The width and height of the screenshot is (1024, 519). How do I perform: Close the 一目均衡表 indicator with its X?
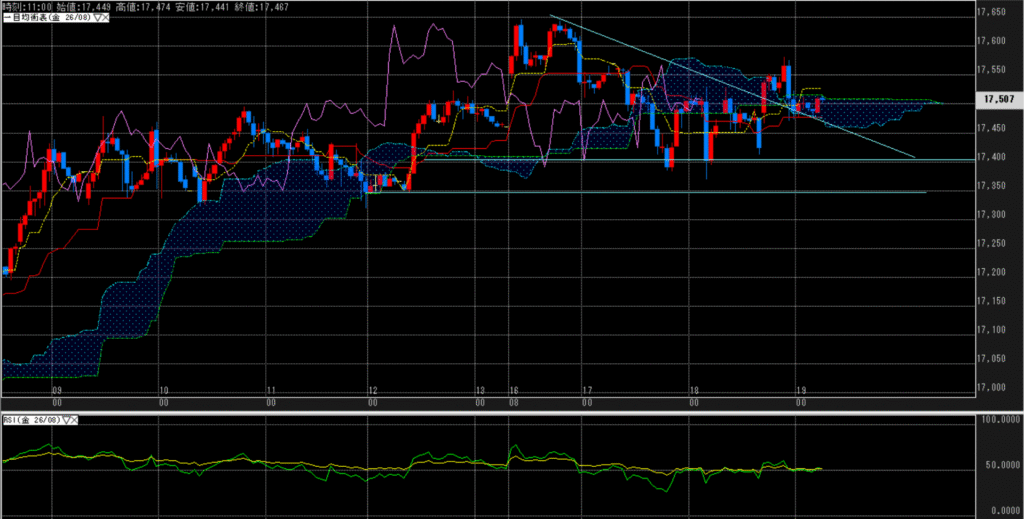105,18
